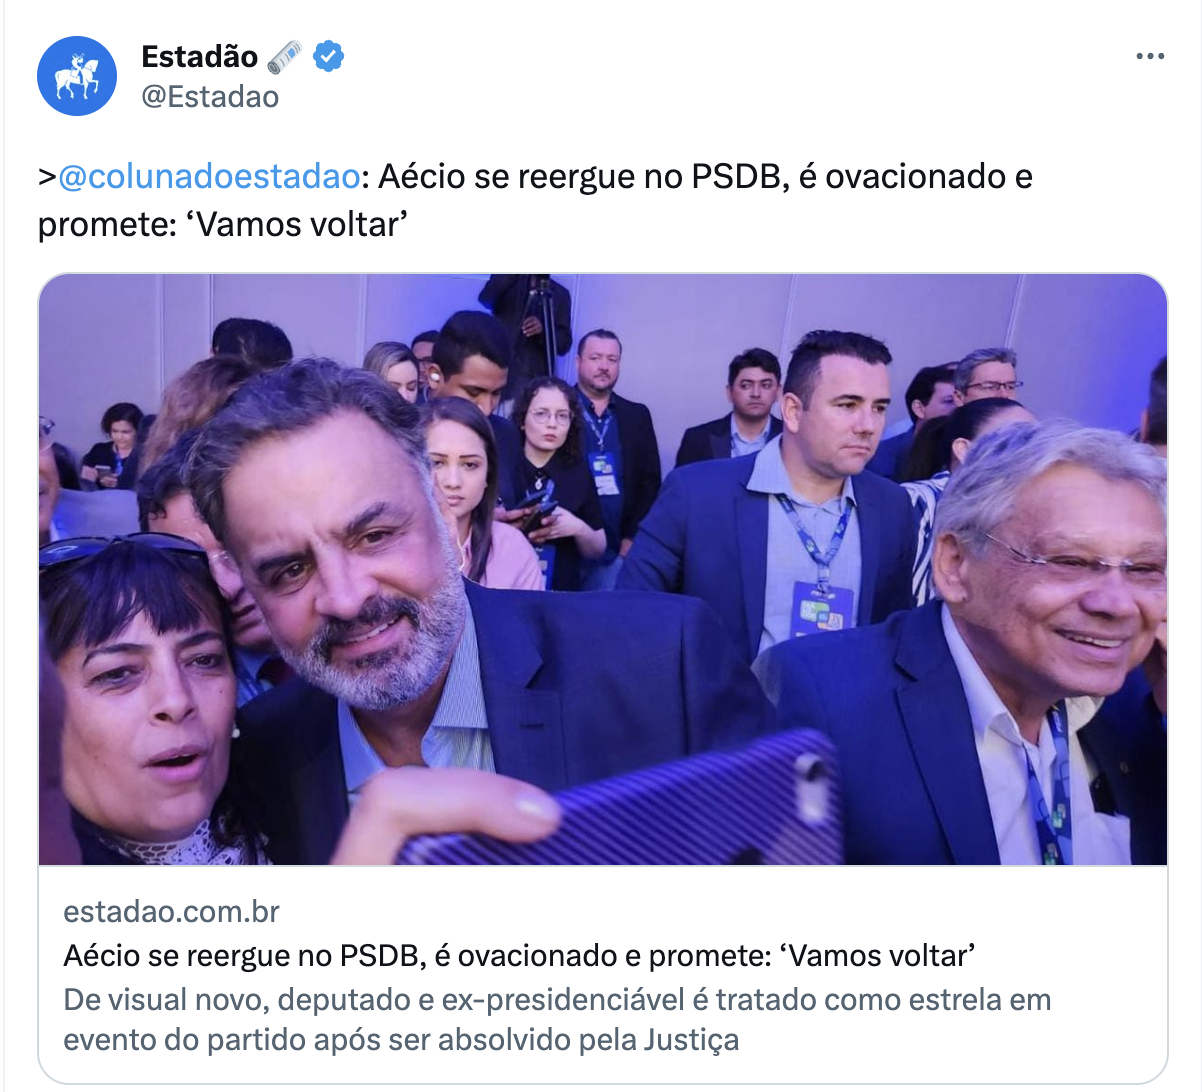This screenshot has width=1202, height=1092.
Task: Click the Estadão display name
Action: (x=199, y=57)
